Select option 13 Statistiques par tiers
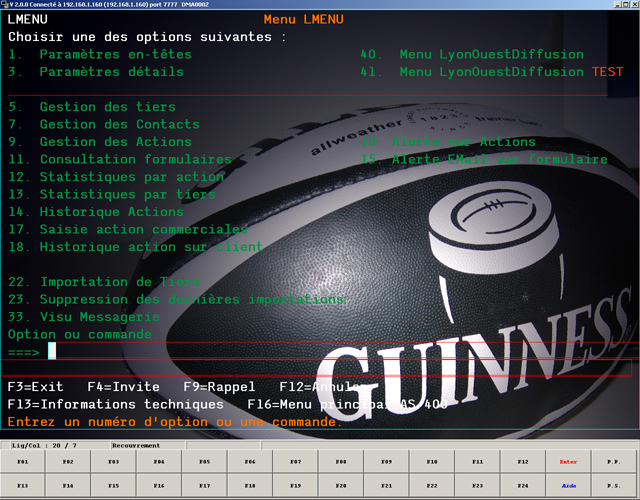Image resolution: width=640 pixels, height=500 pixels. (112, 195)
